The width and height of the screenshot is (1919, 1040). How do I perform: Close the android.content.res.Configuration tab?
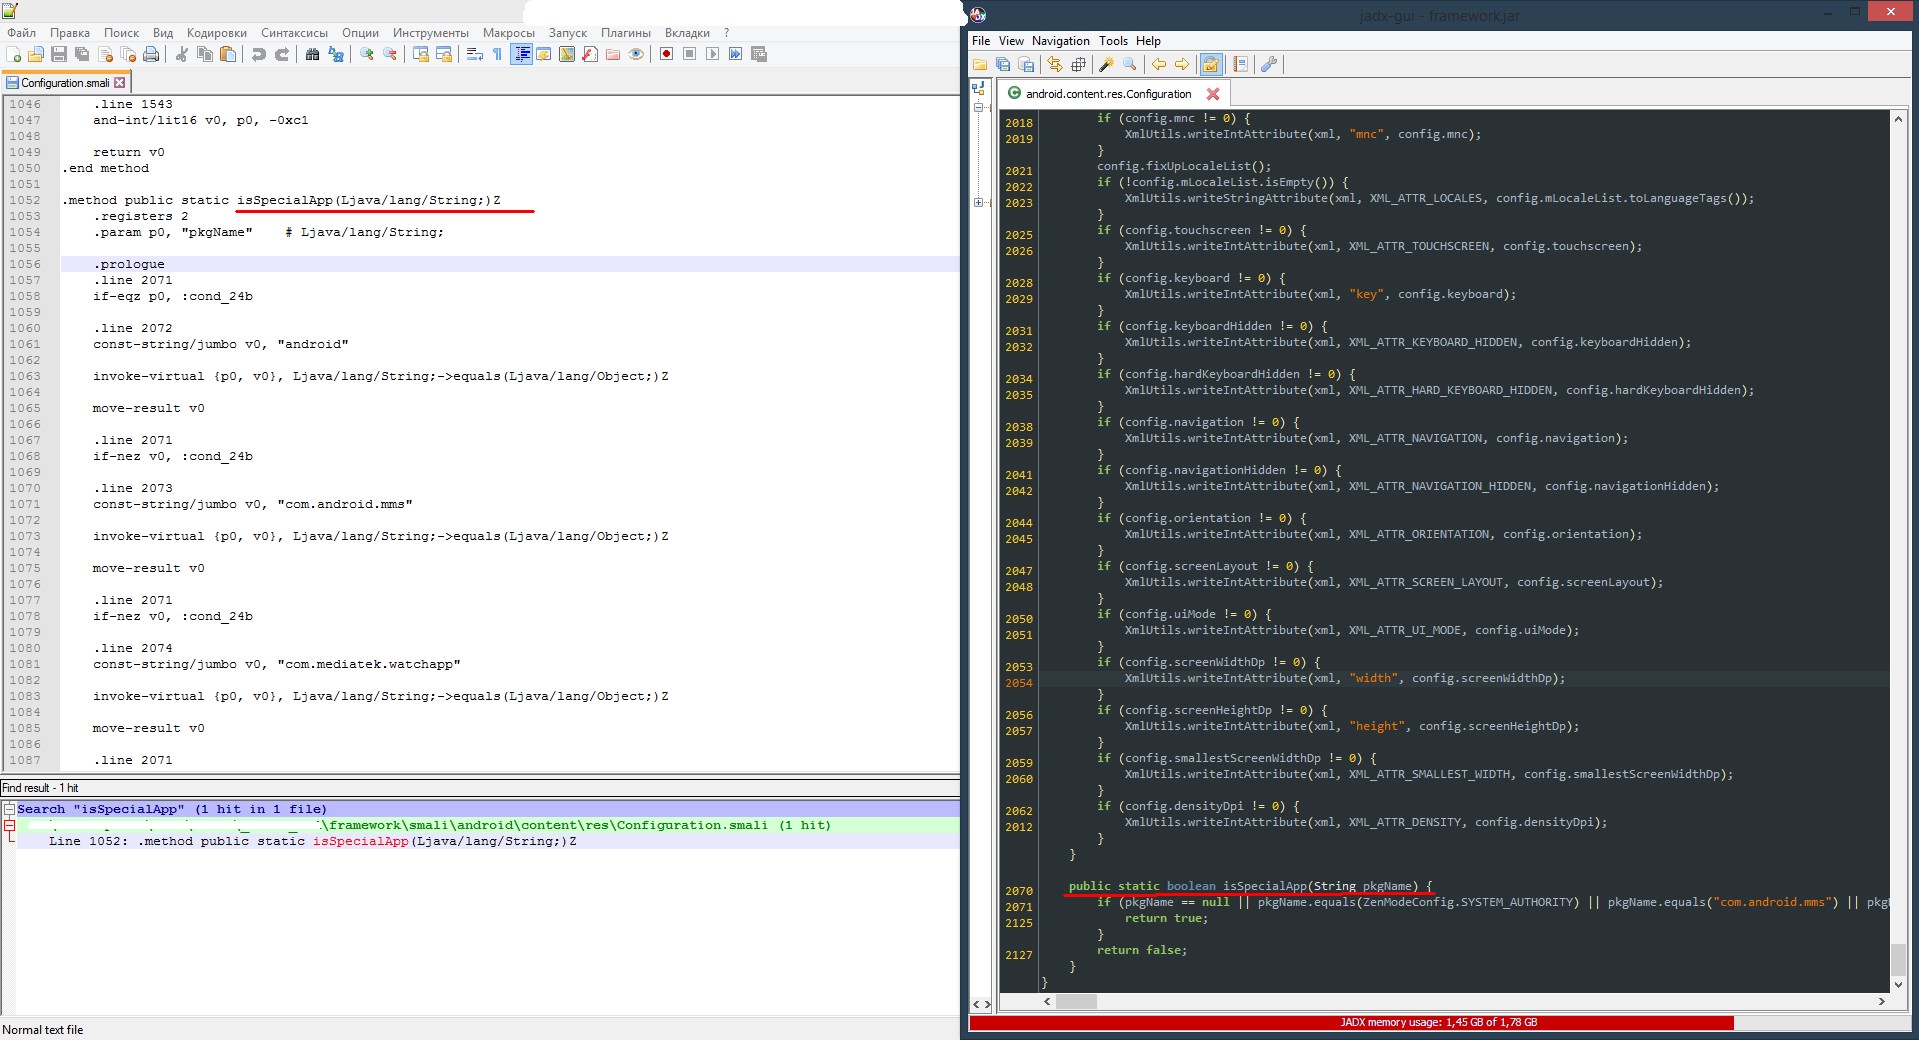click(1213, 94)
